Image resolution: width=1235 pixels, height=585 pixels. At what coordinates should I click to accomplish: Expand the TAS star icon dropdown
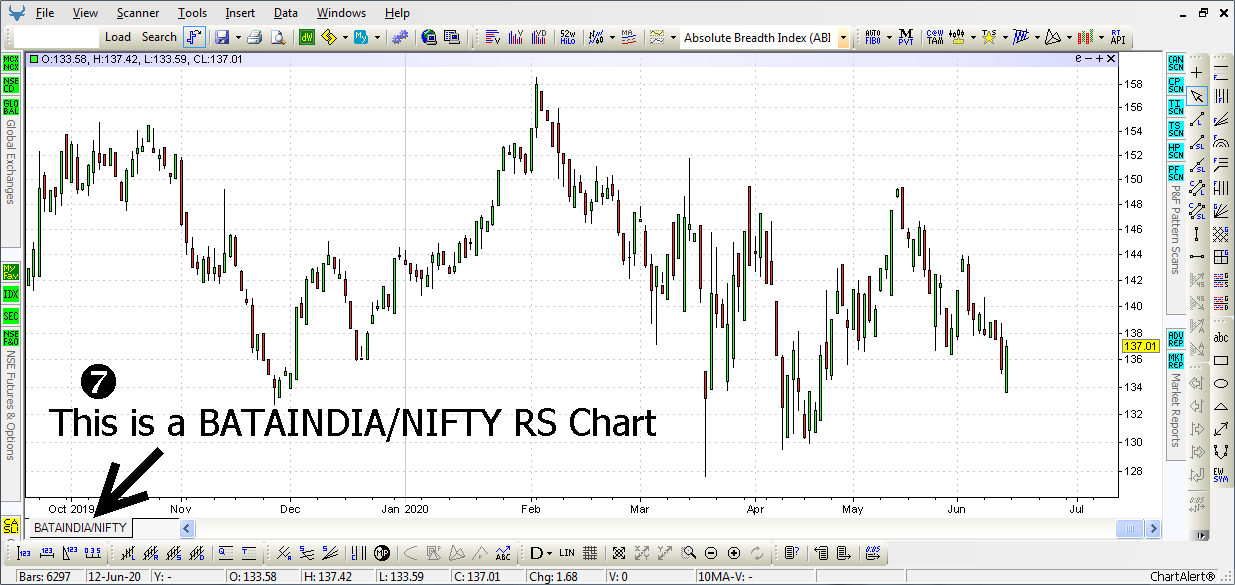(x=1004, y=37)
